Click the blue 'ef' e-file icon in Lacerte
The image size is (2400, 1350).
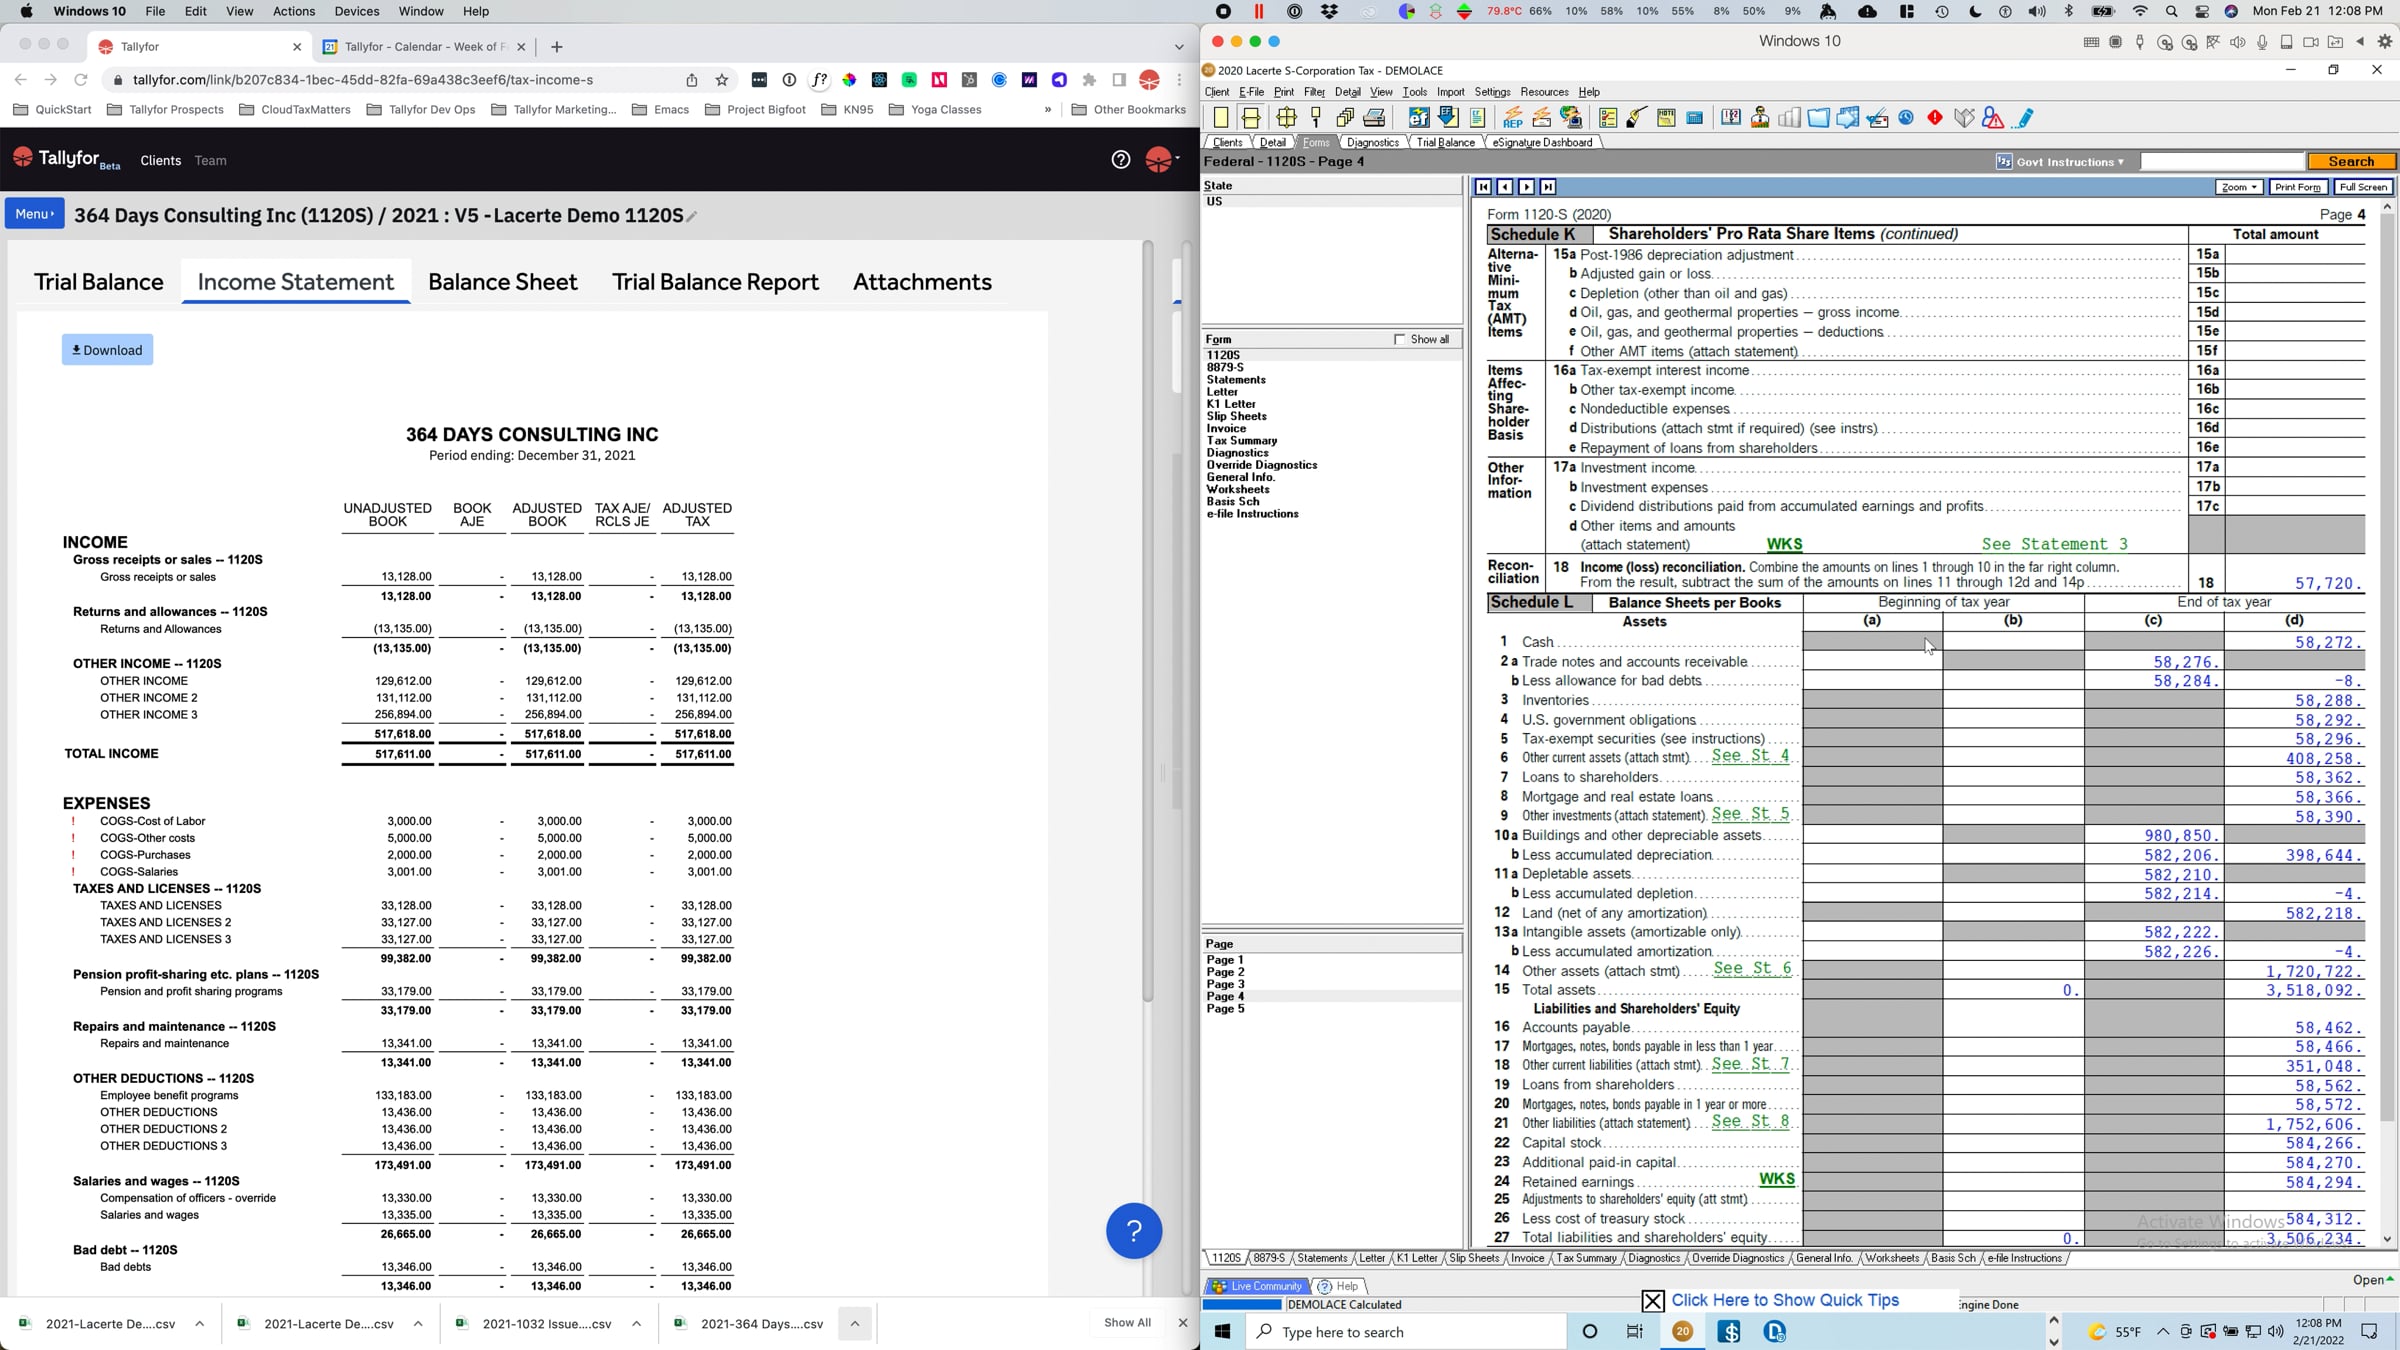[1419, 118]
